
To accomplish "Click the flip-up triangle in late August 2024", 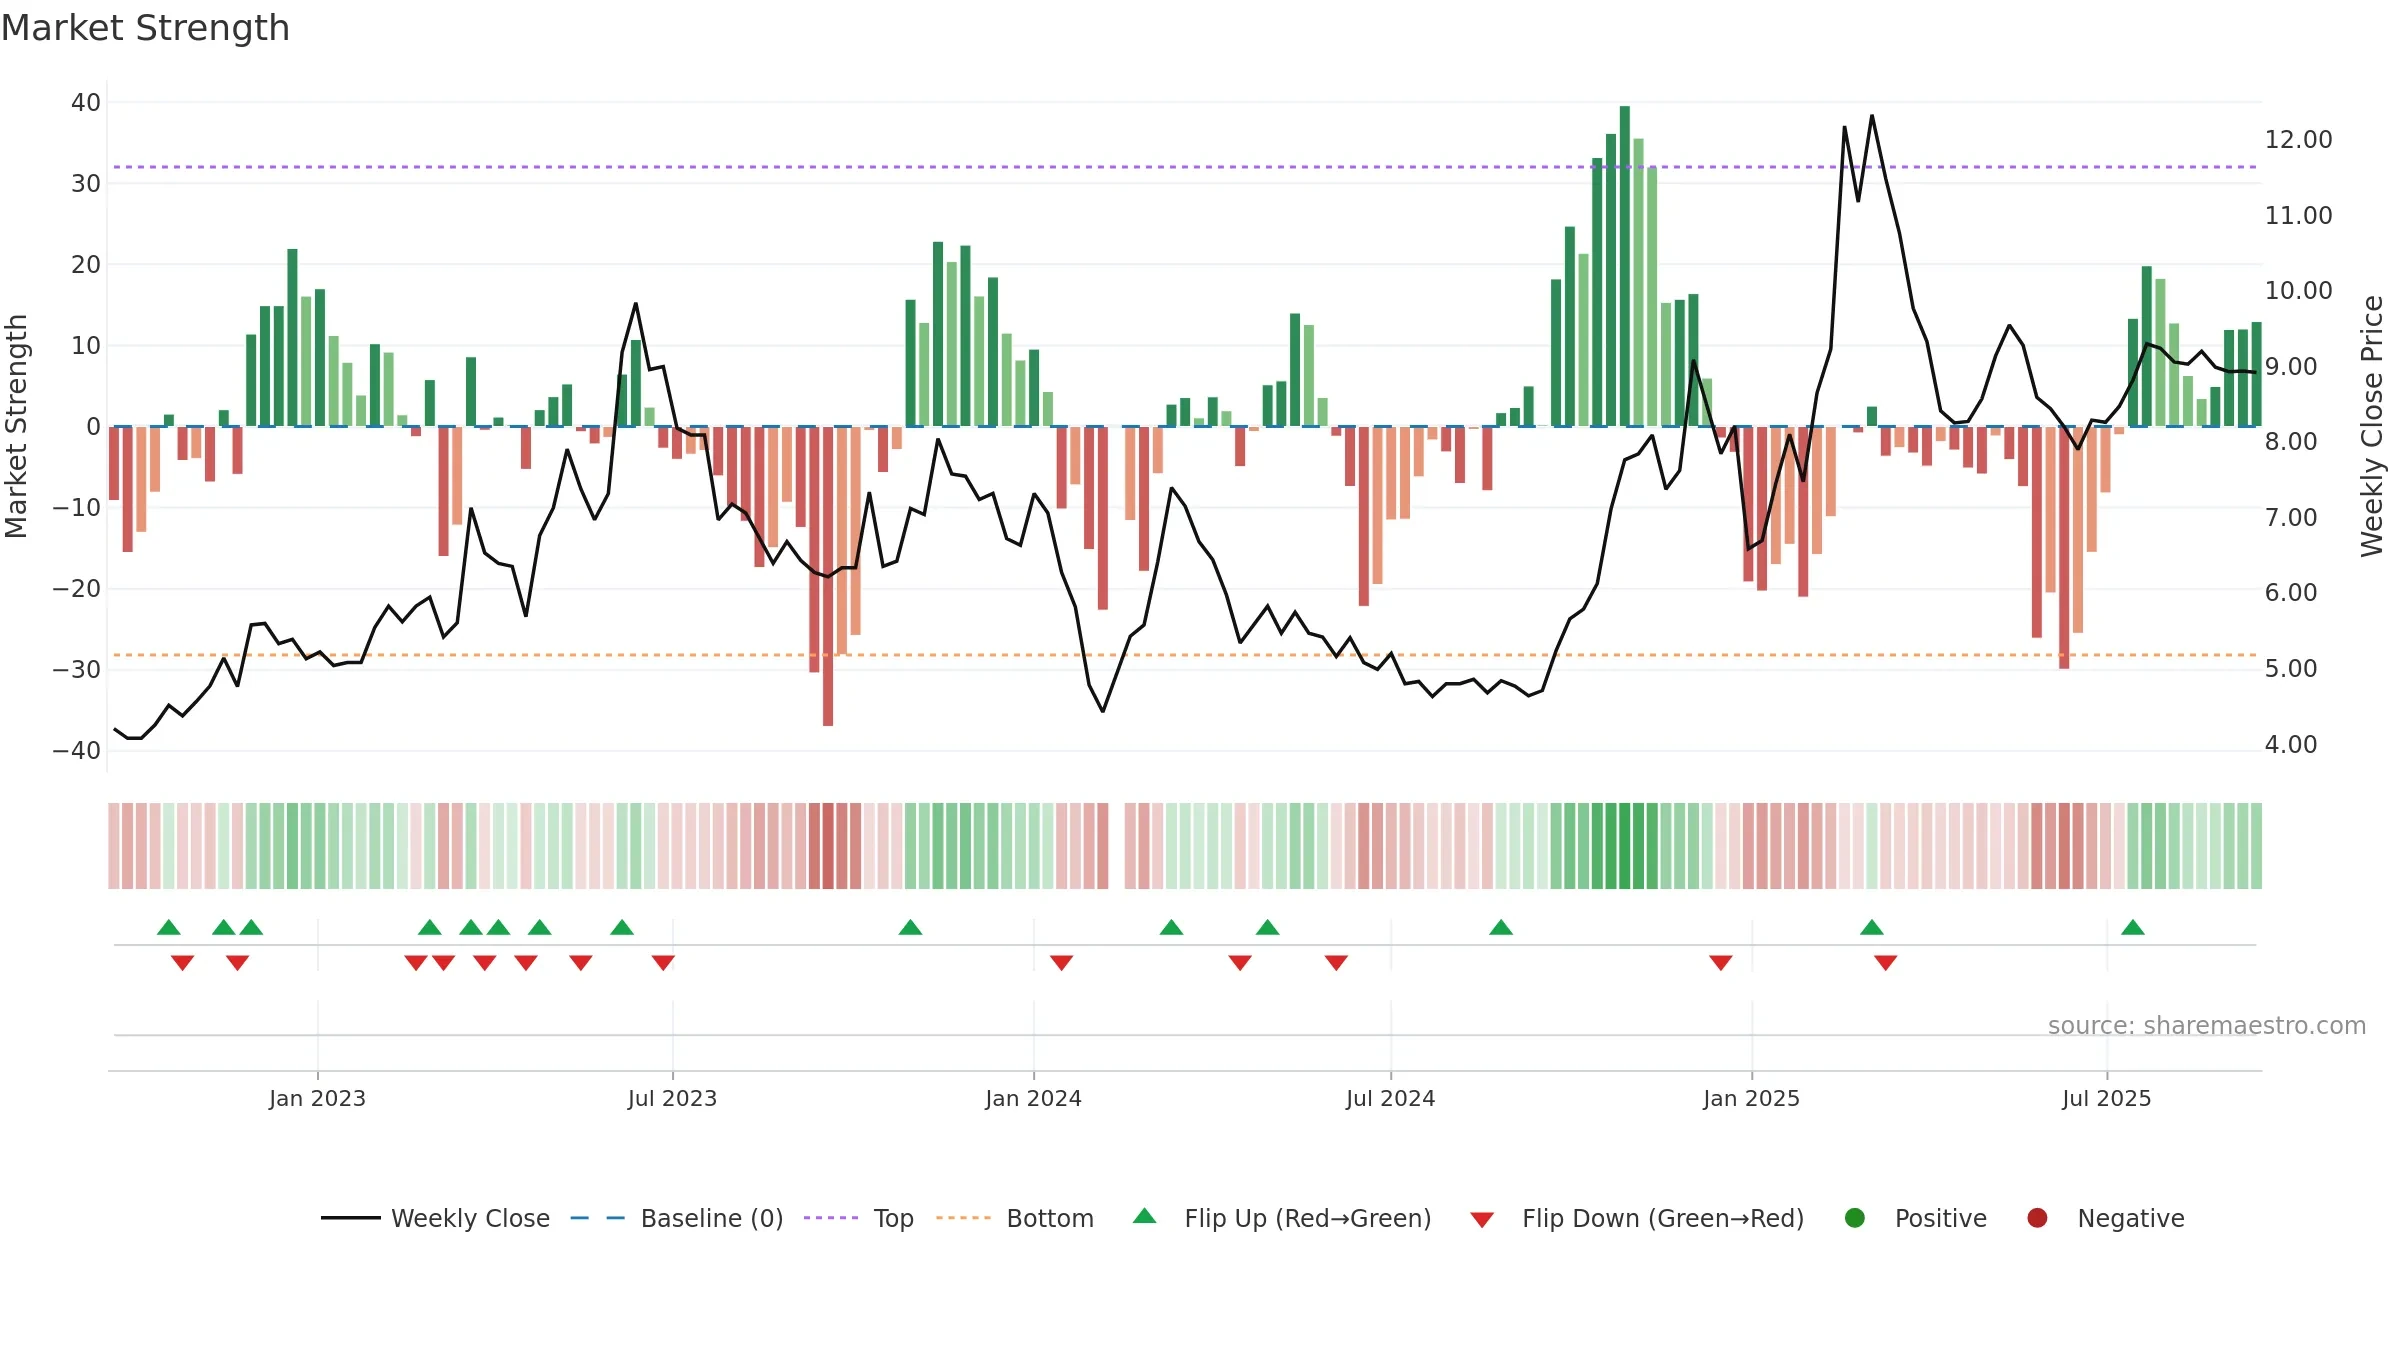I will tap(1501, 927).
